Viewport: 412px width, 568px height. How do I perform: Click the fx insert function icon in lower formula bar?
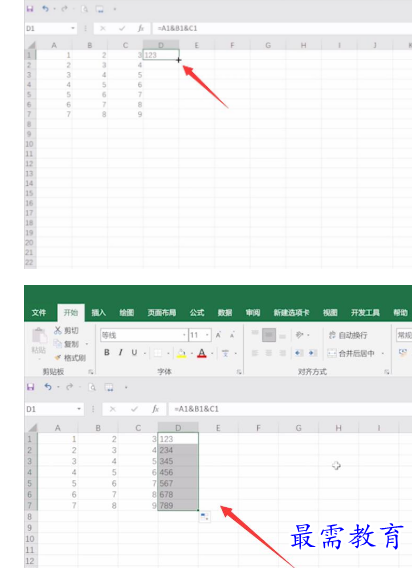pyautogui.click(x=155, y=409)
